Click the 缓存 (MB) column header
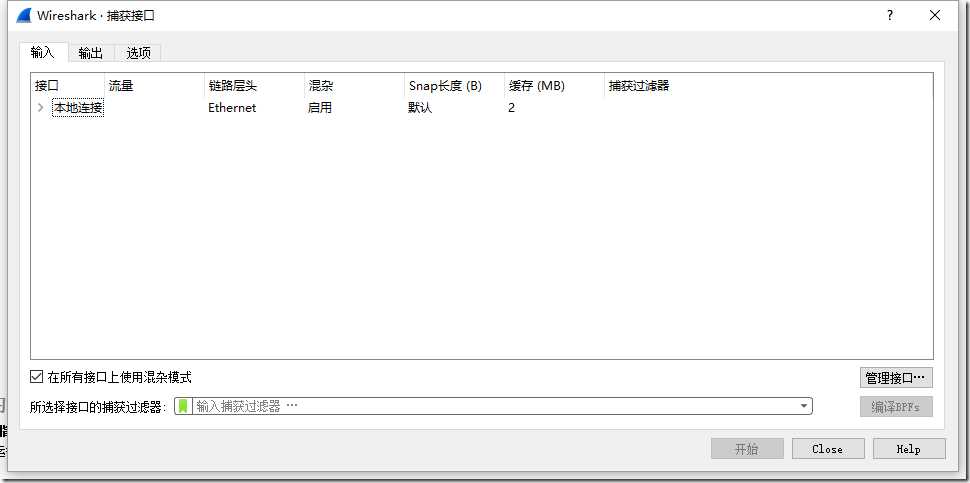970x483 pixels. [x=555, y=86]
